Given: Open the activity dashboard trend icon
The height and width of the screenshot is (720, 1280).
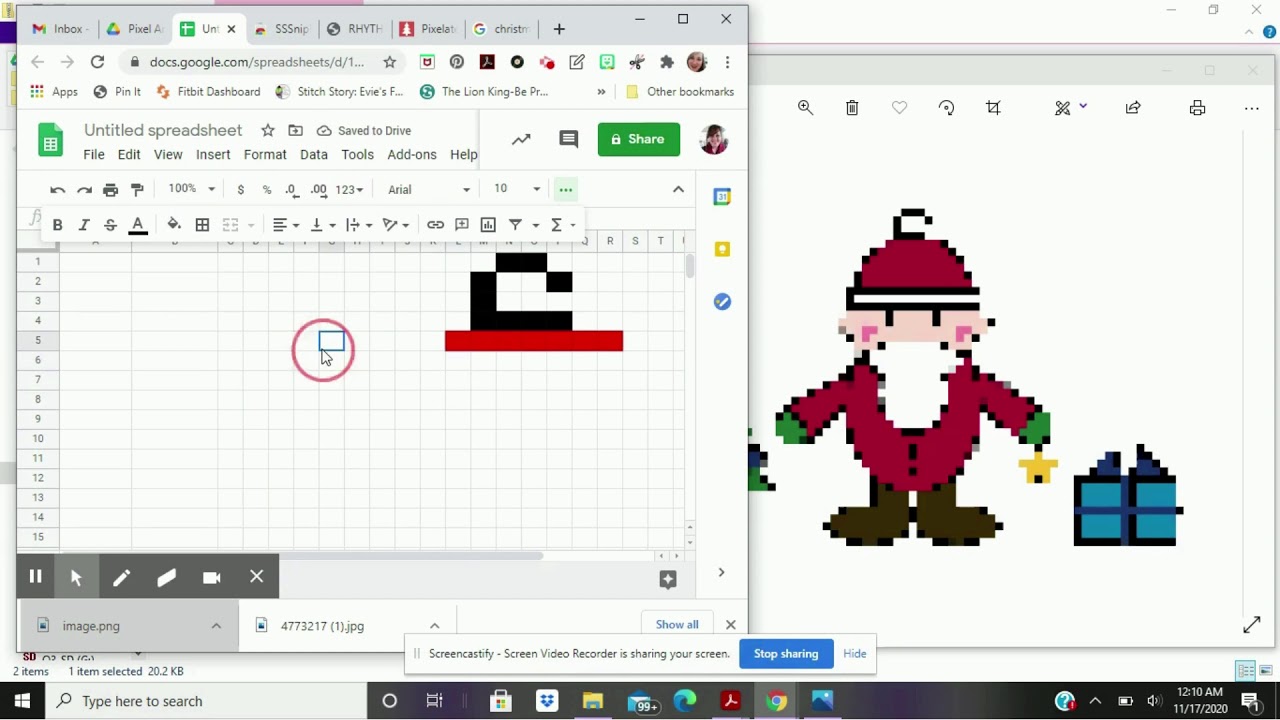Looking at the screenshot, I should (x=521, y=139).
